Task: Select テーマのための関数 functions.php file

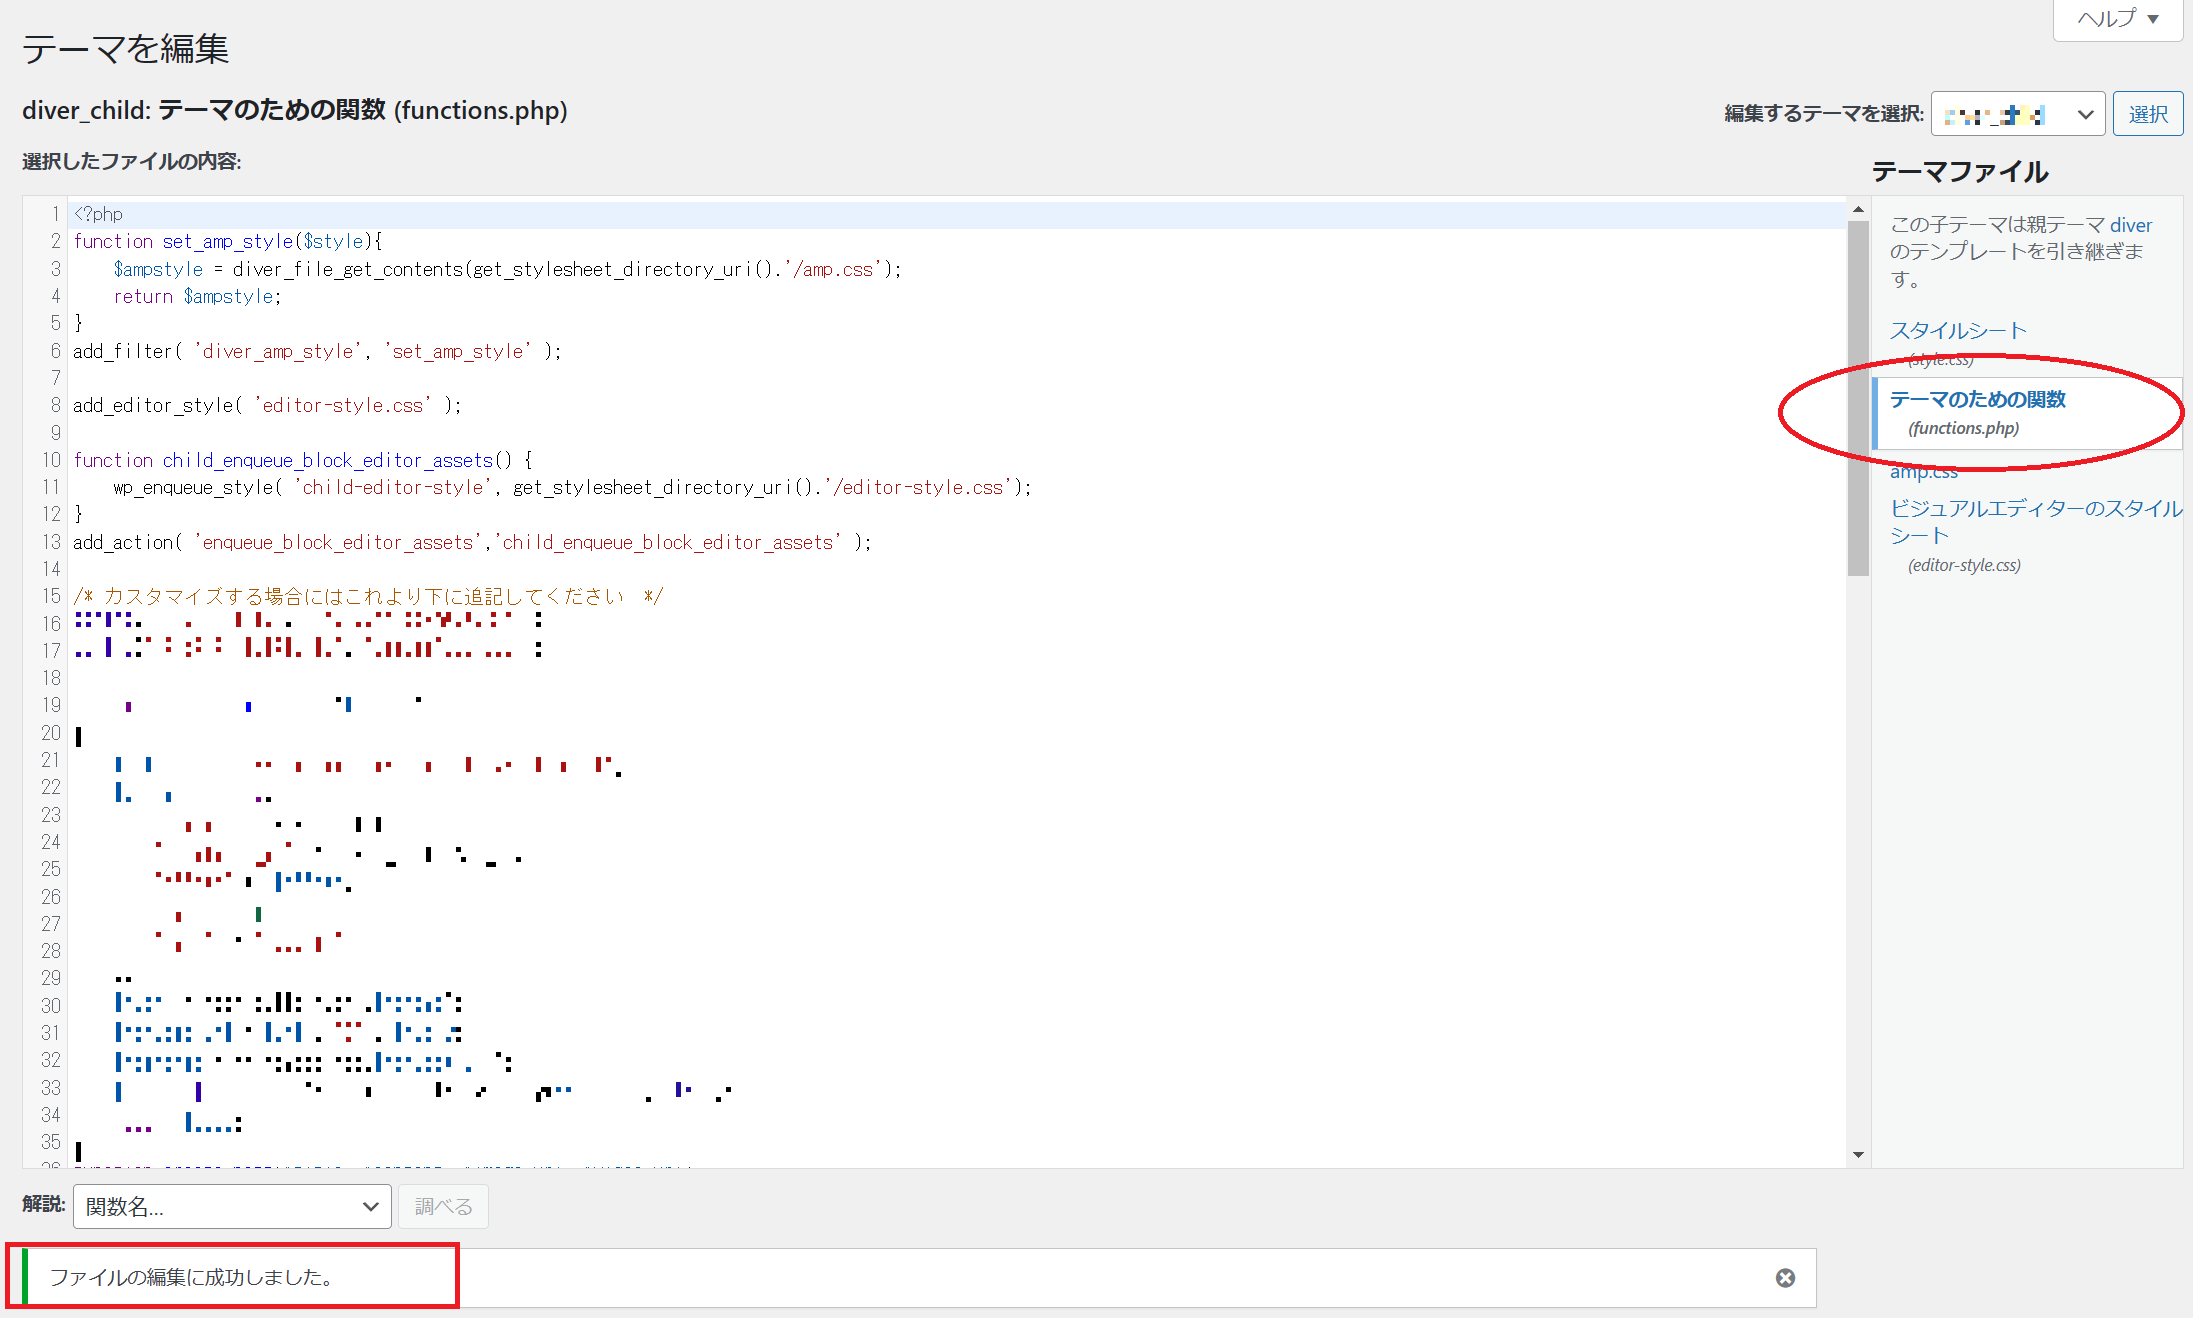Action: pyautogui.click(x=1977, y=400)
